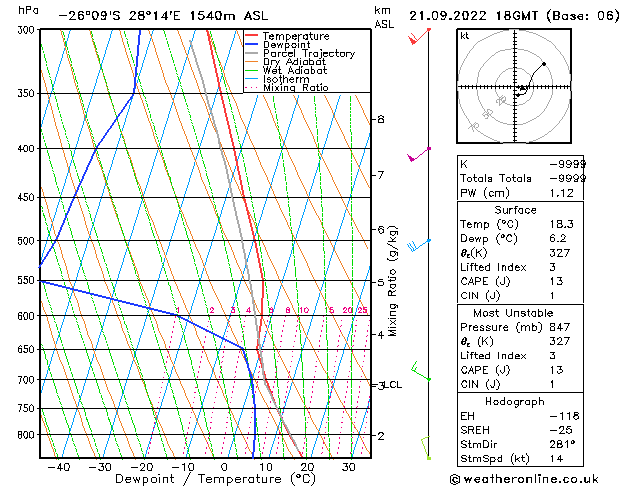Image resolution: width=629 pixels, height=486 pixels.
Task: Click the SREH value -25
Action: coord(561,430)
